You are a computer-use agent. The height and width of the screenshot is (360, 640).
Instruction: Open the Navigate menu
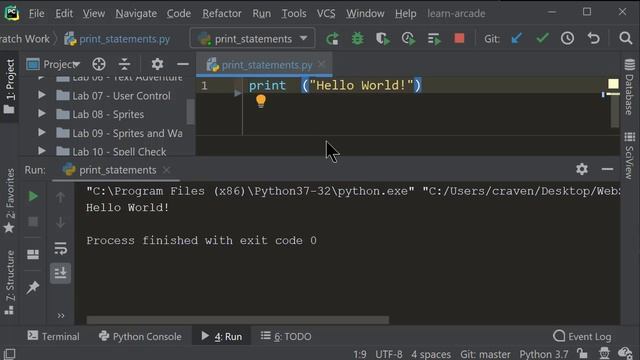click(136, 13)
